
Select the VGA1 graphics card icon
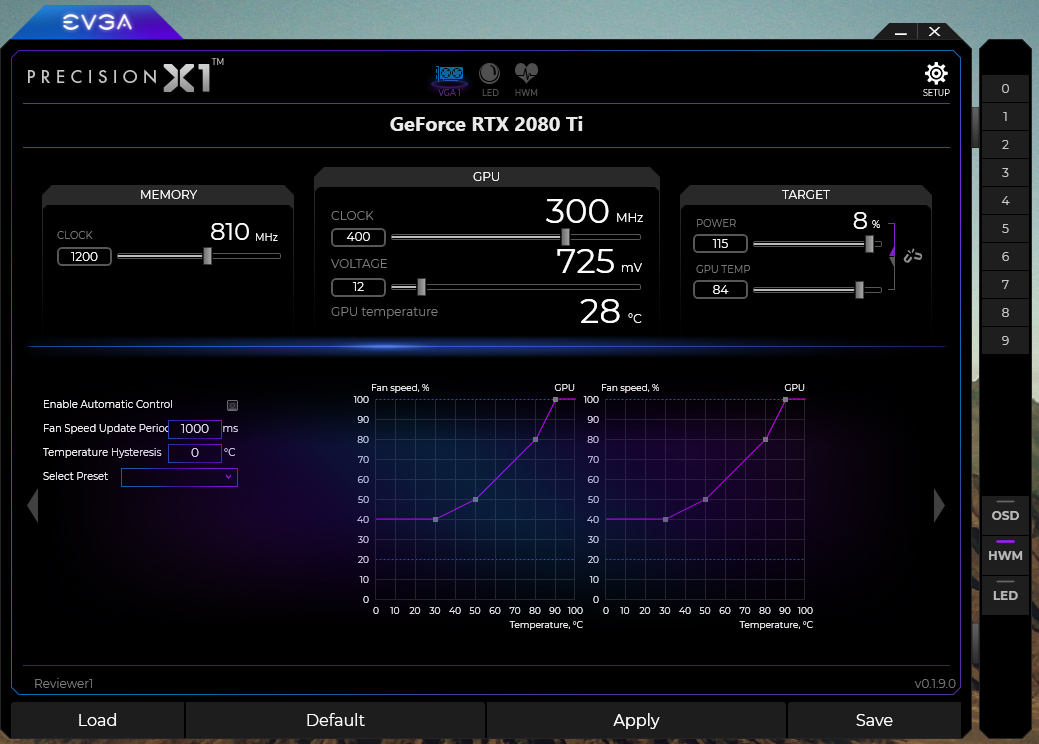pos(449,76)
